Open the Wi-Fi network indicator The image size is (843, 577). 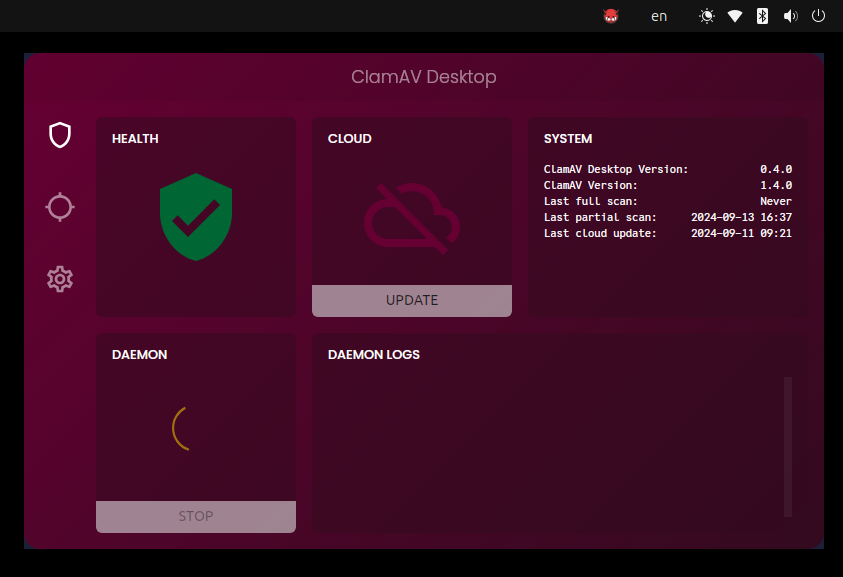[734, 16]
